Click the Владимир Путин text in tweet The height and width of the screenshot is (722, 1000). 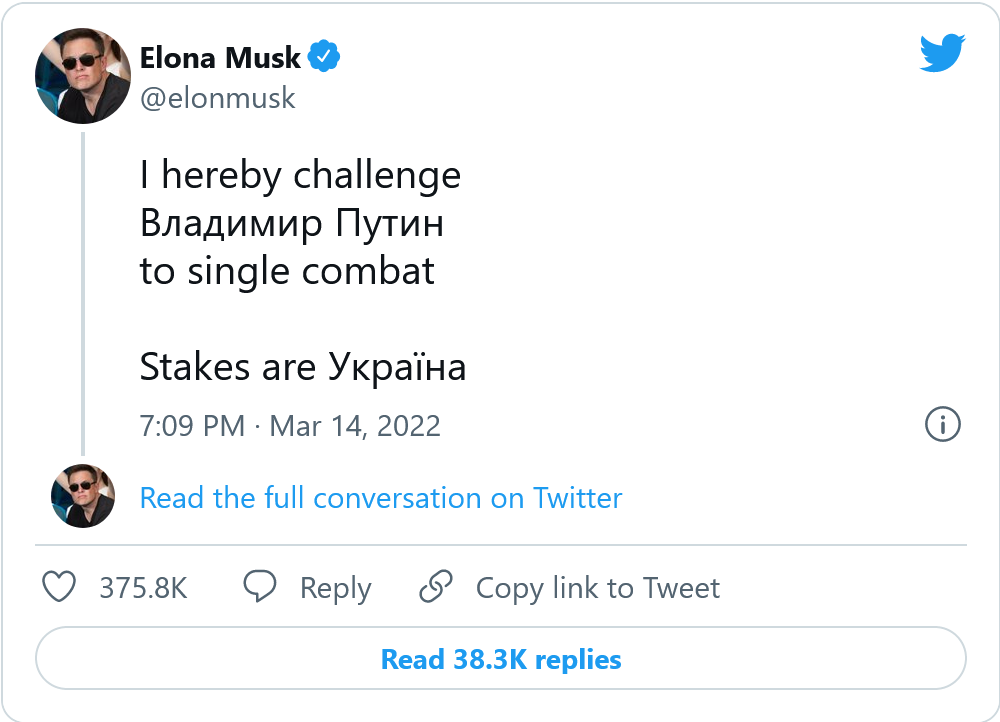292,224
